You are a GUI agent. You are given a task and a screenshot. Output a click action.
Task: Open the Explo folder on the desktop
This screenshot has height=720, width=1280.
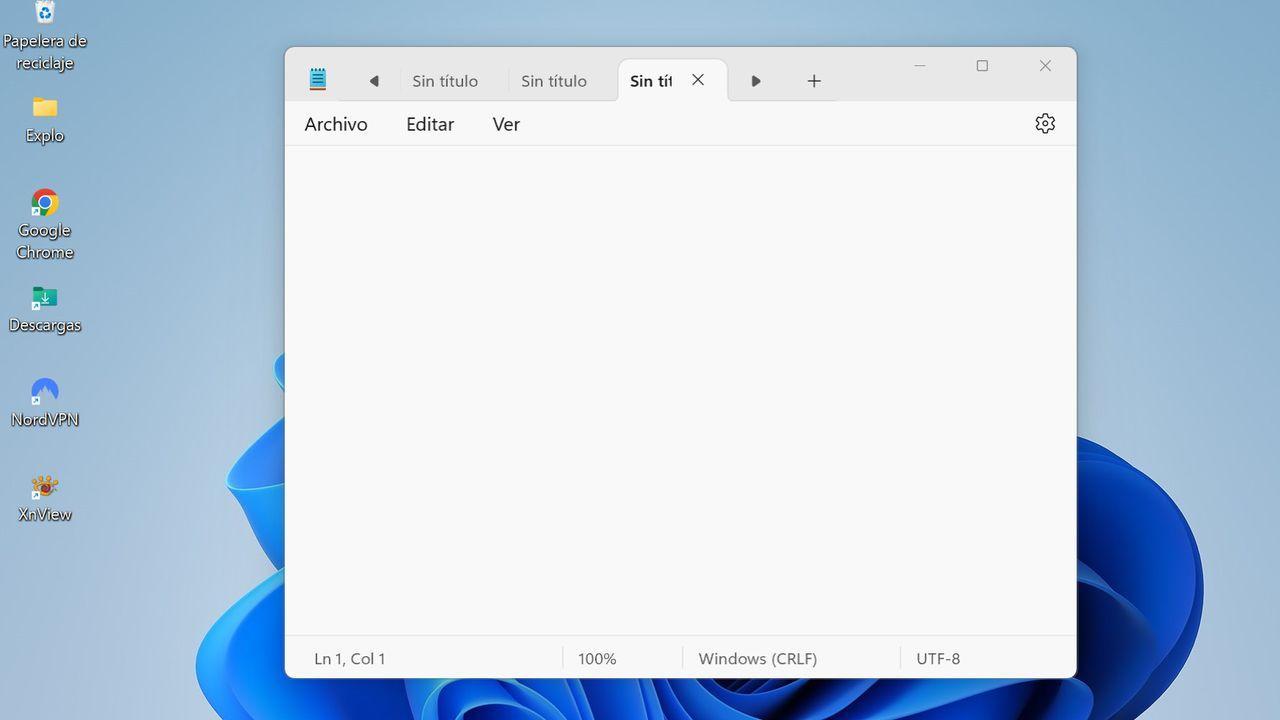pos(44,106)
